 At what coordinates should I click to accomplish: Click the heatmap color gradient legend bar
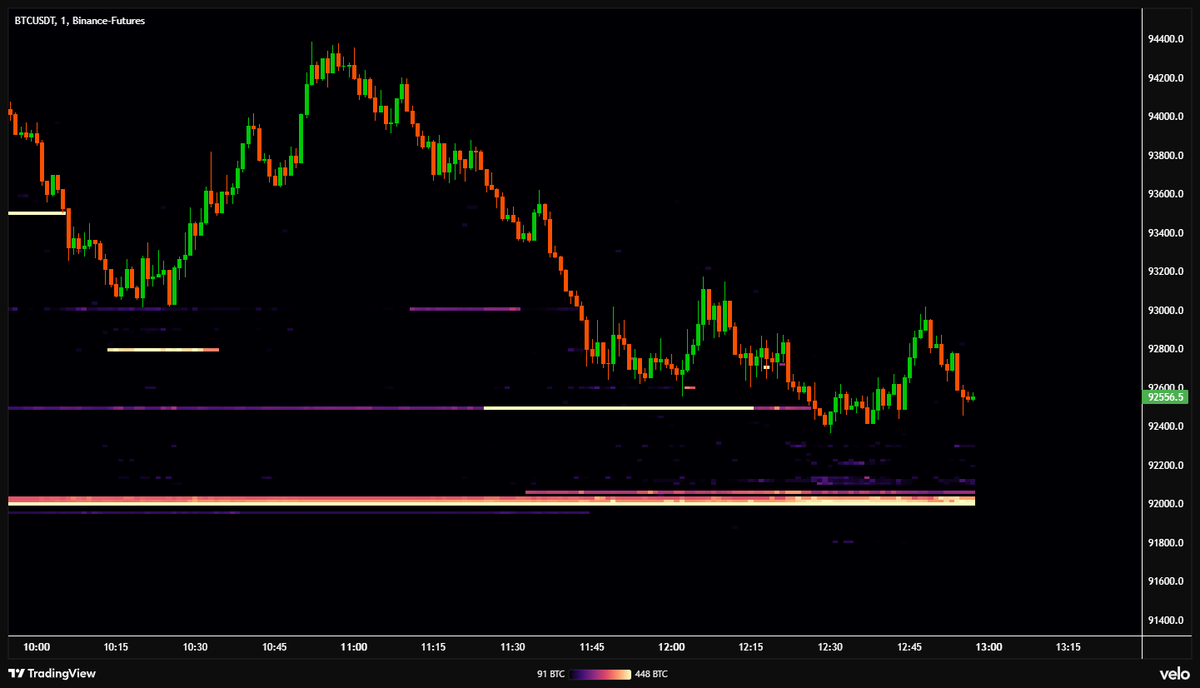(x=602, y=674)
